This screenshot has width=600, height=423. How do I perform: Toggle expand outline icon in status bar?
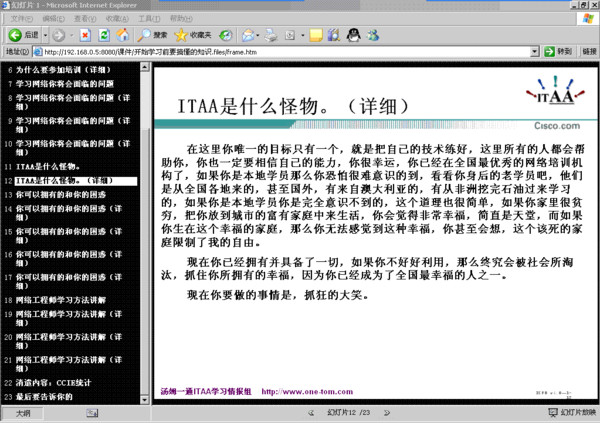click(x=92, y=413)
